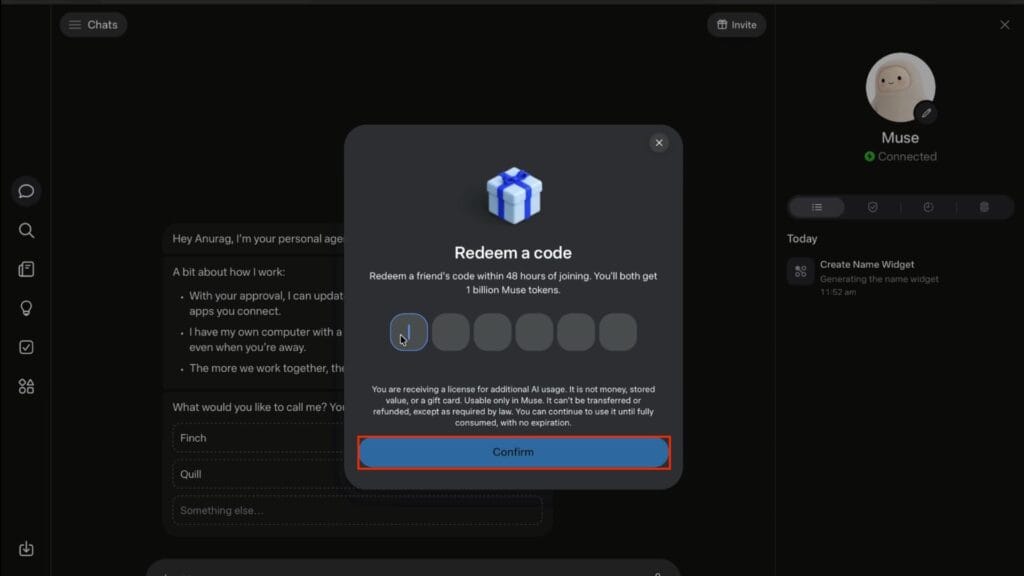
Task: Click the Create Name Widget task icon
Action: pos(801,272)
